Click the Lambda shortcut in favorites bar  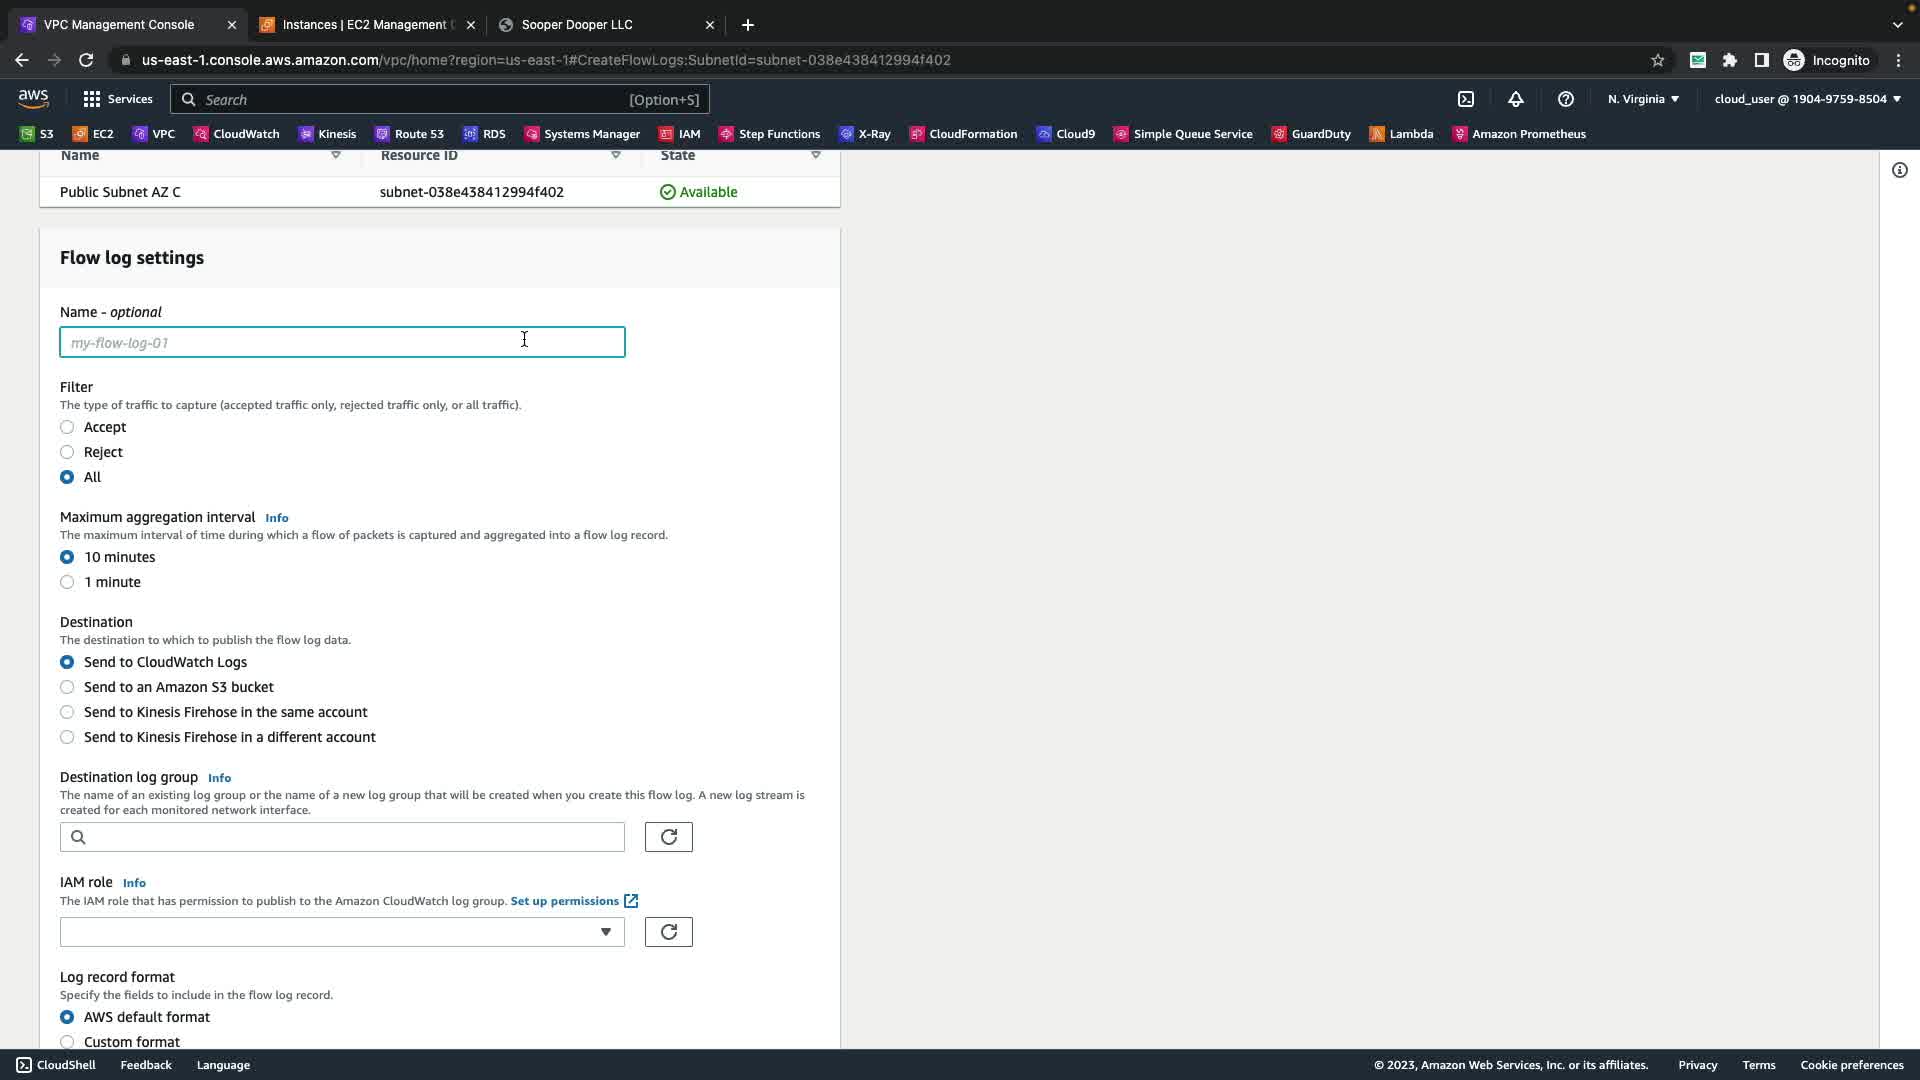[x=1401, y=134]
